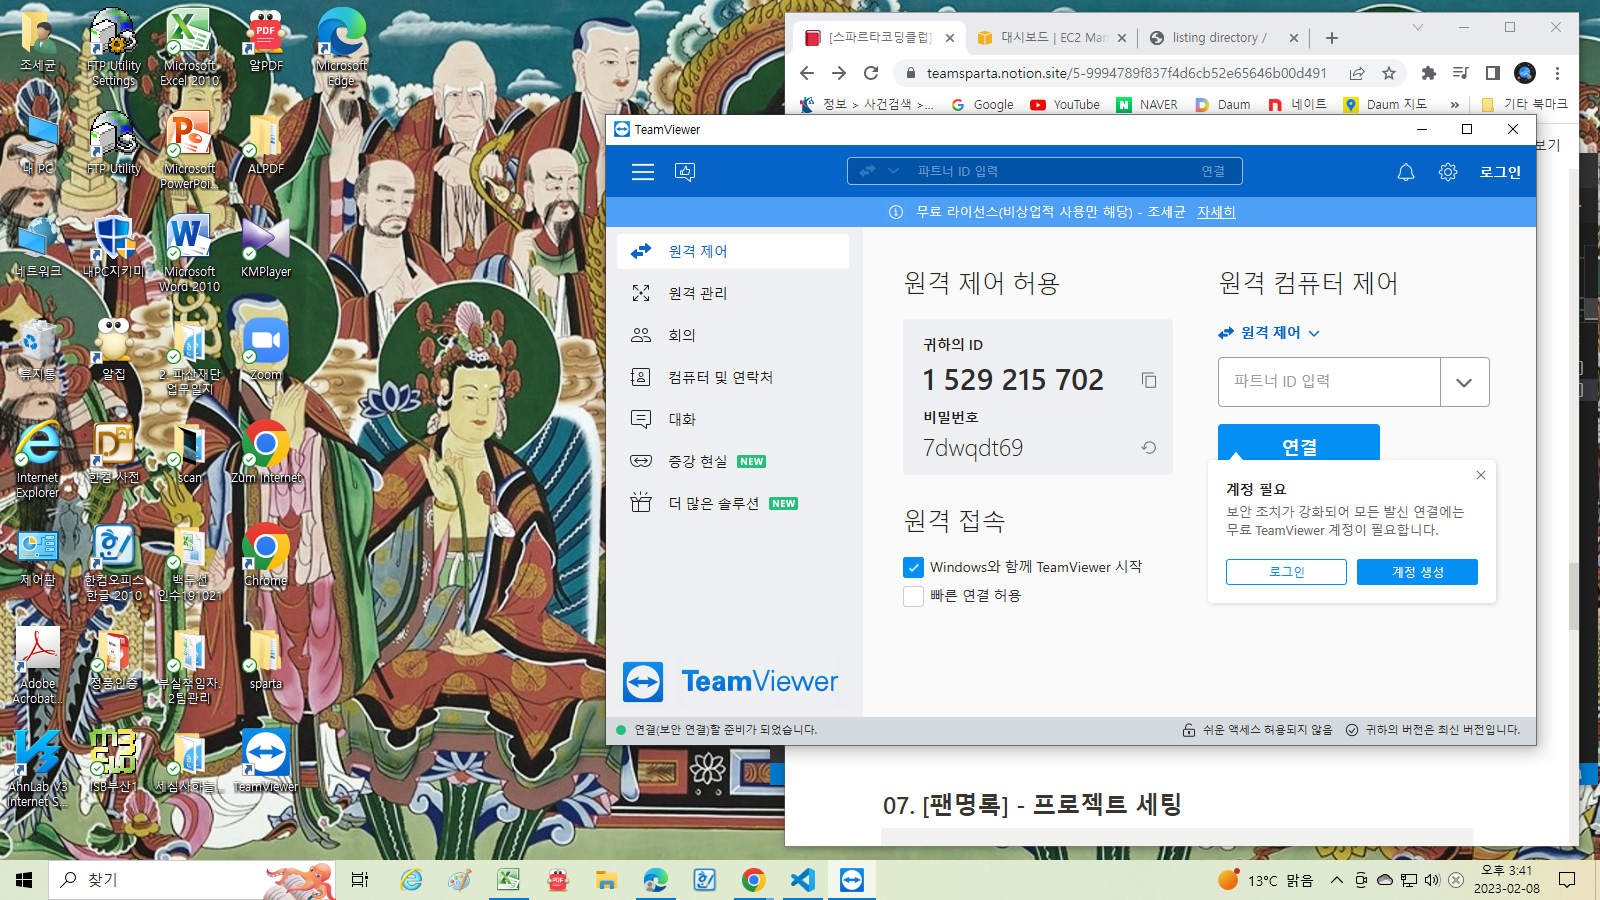Expand hidden bookmarks chevron
The height and width of the screenshot is (900, 1600).
pyautogui.click(x=1454, y=104)
